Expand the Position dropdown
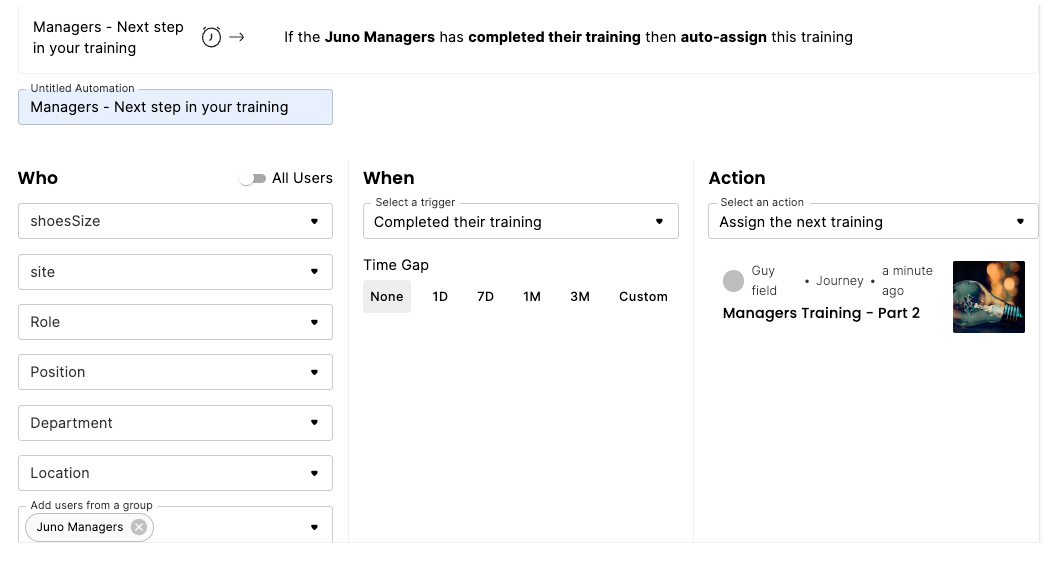The height and width of the screenshot is (568, 1043). pyautogui.click(x=175, y=372)
